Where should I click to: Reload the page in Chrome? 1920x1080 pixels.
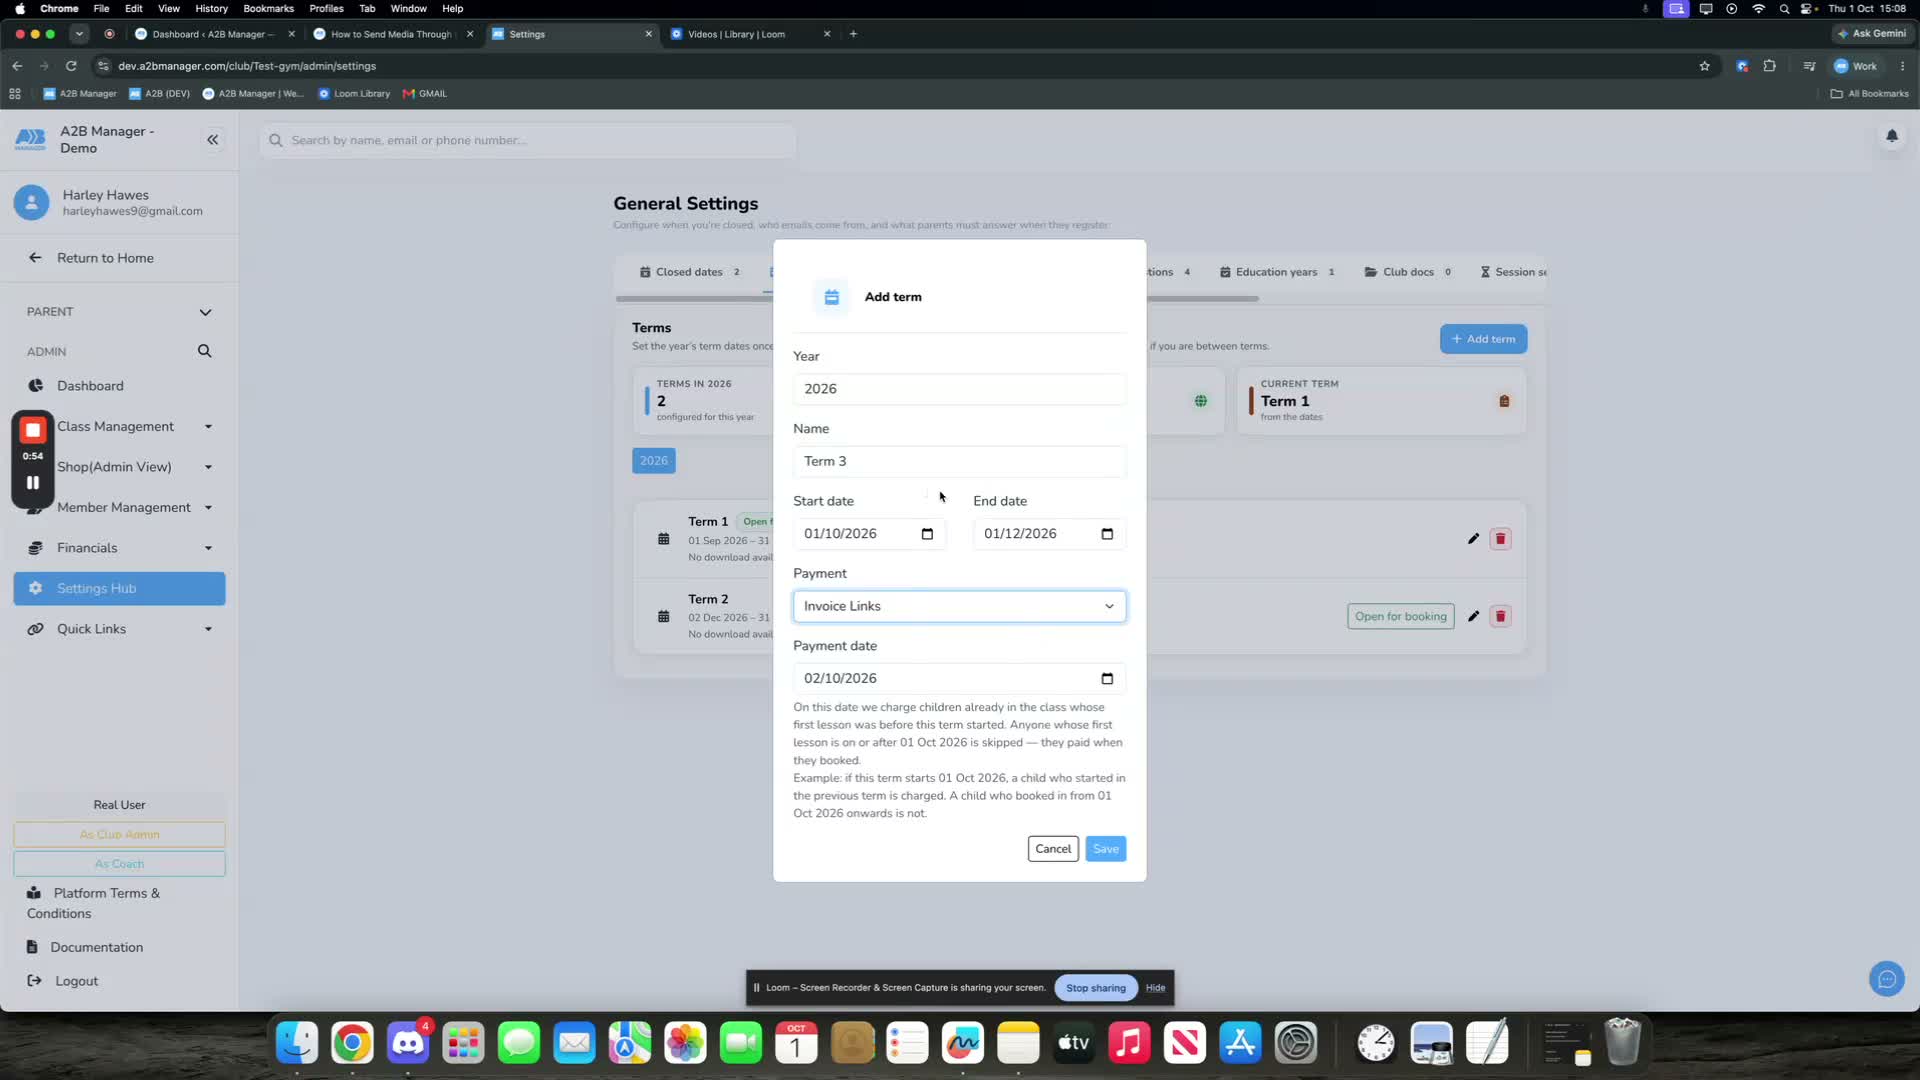click(x=71, y=66)
